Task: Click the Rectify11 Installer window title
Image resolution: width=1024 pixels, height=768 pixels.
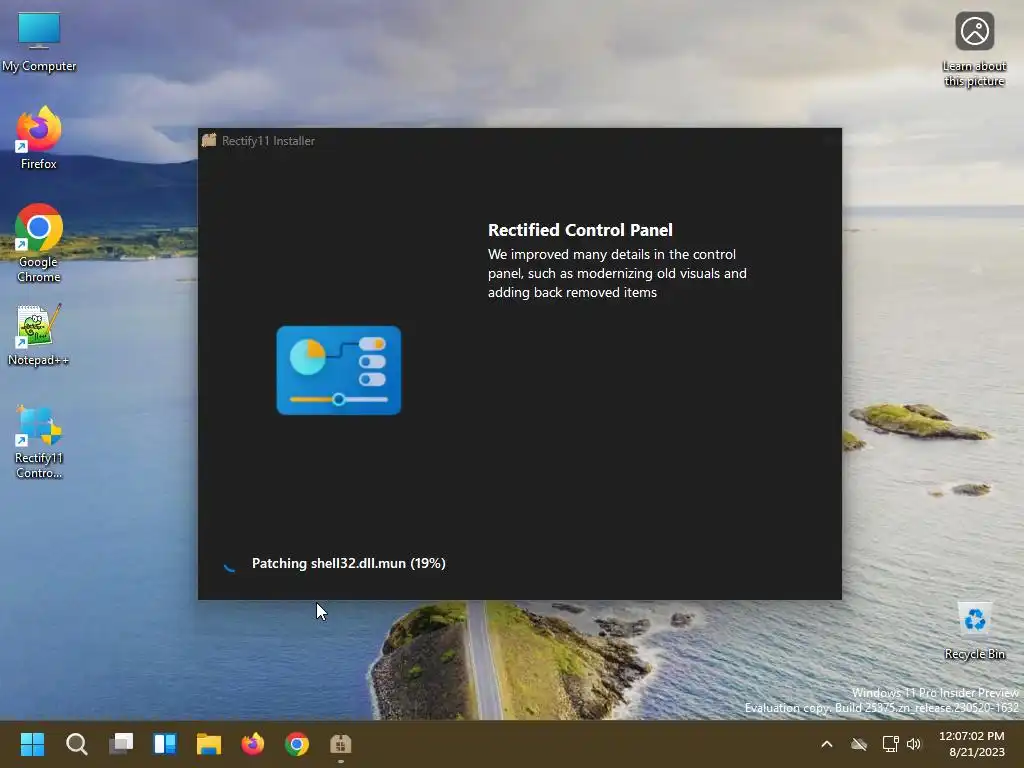Action: 268,141
